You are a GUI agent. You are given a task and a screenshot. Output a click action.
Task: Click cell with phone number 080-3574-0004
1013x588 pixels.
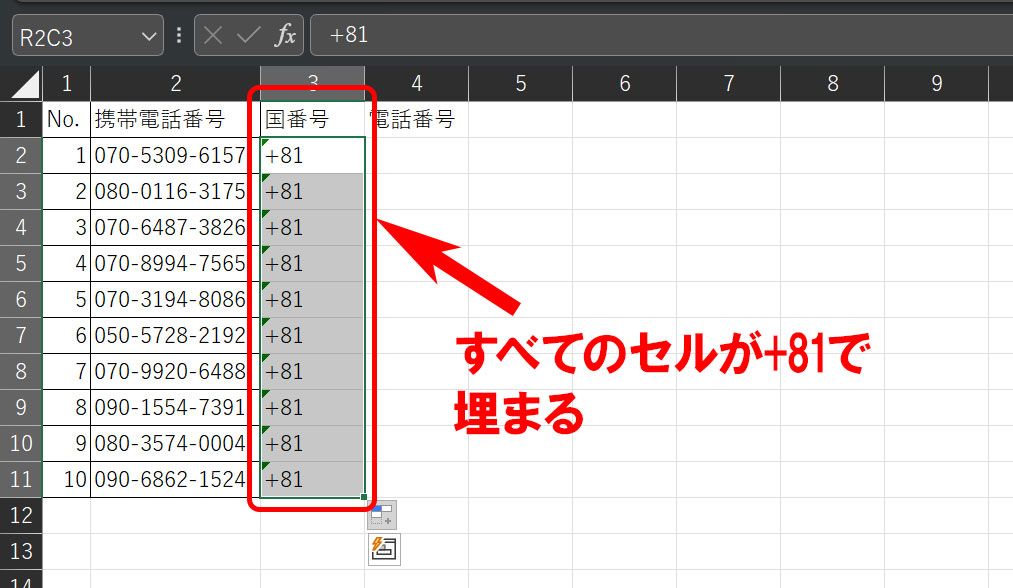176,443
